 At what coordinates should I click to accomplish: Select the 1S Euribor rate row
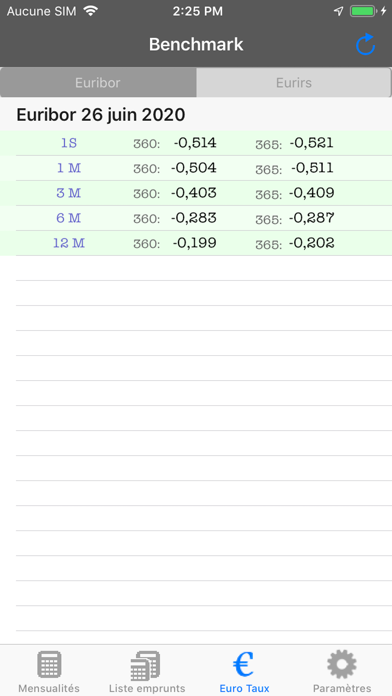(196, 143)
